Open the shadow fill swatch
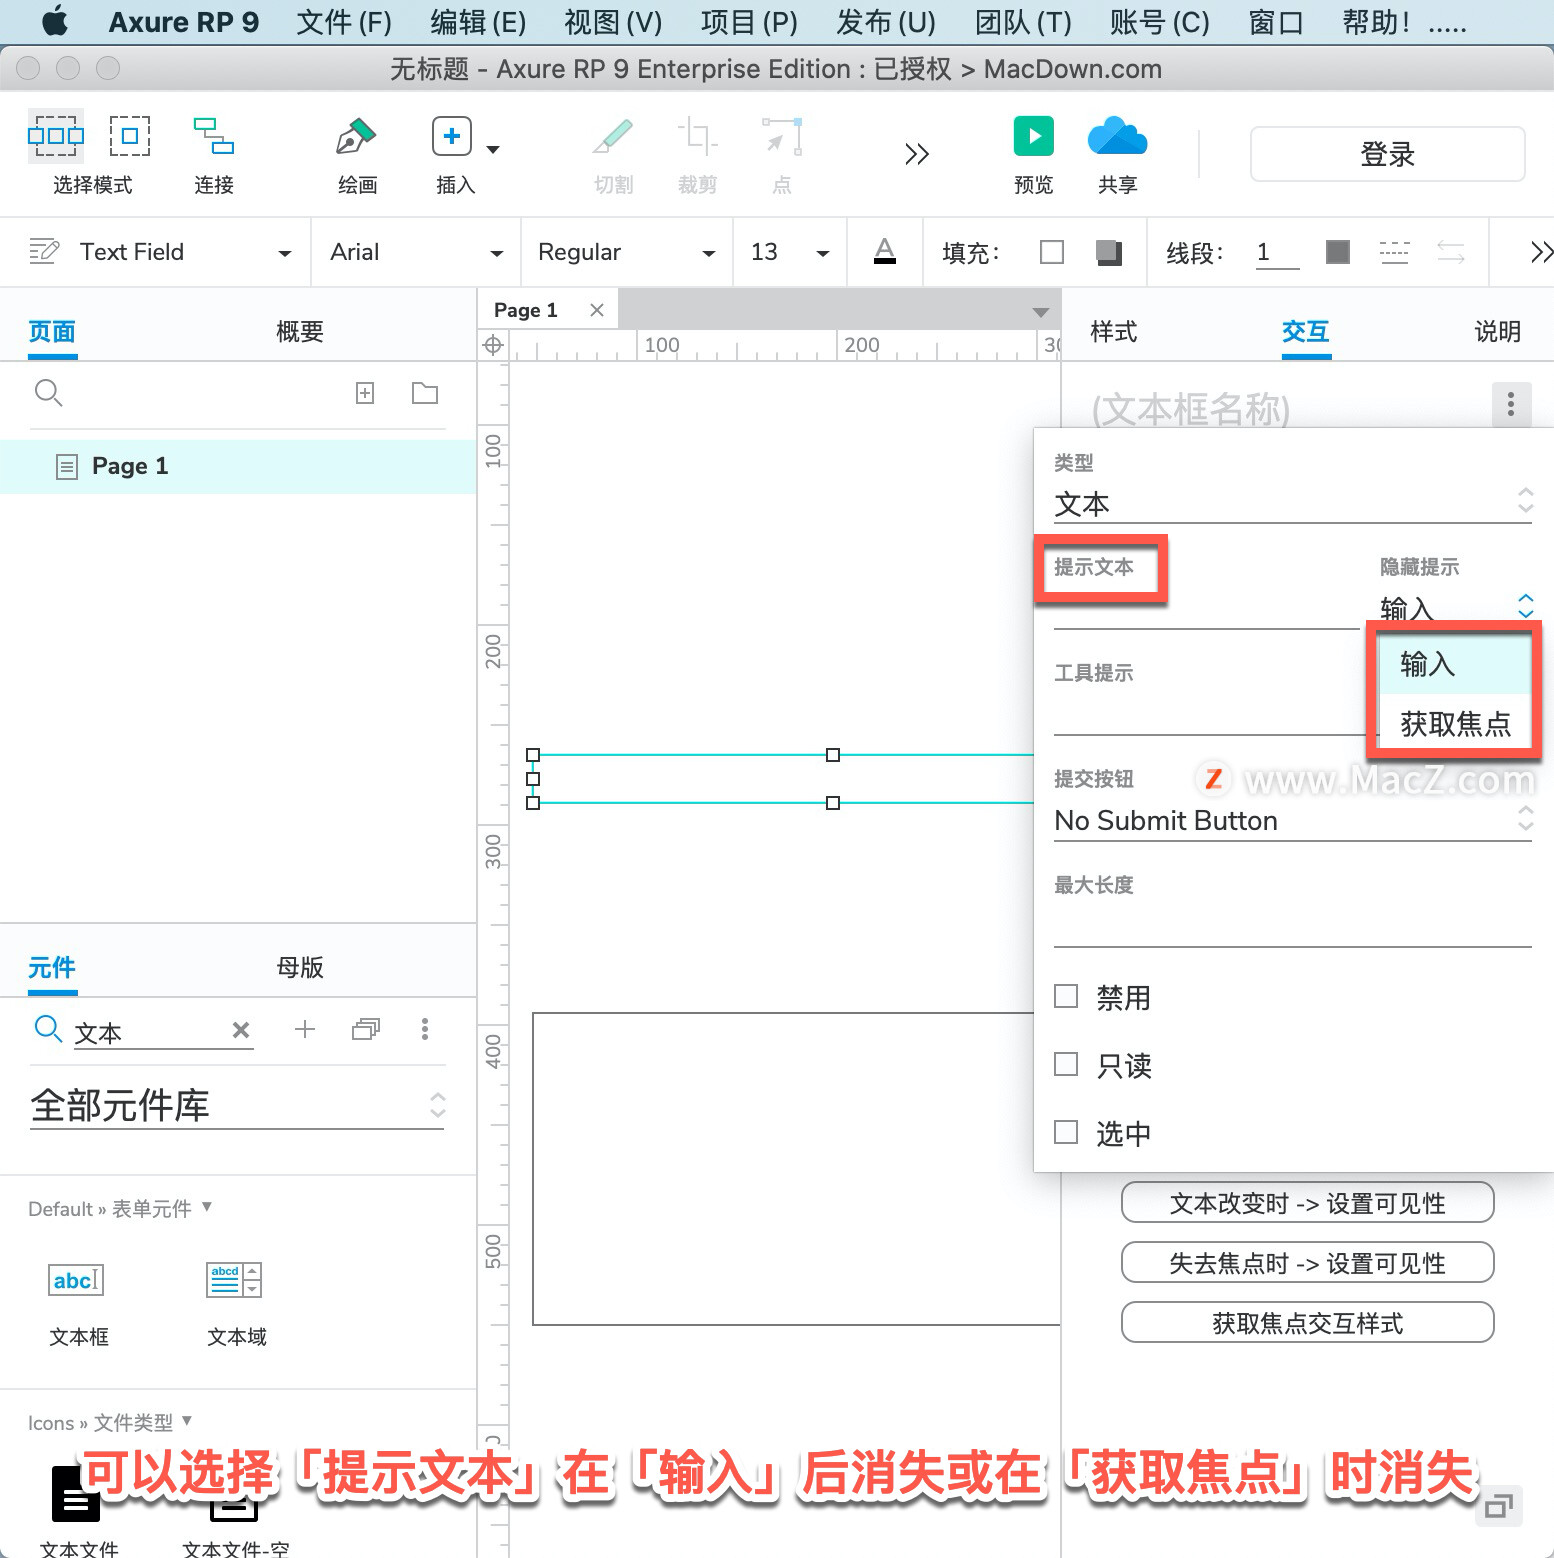The image size is (1554, 1558). [x=1109, y=252]
